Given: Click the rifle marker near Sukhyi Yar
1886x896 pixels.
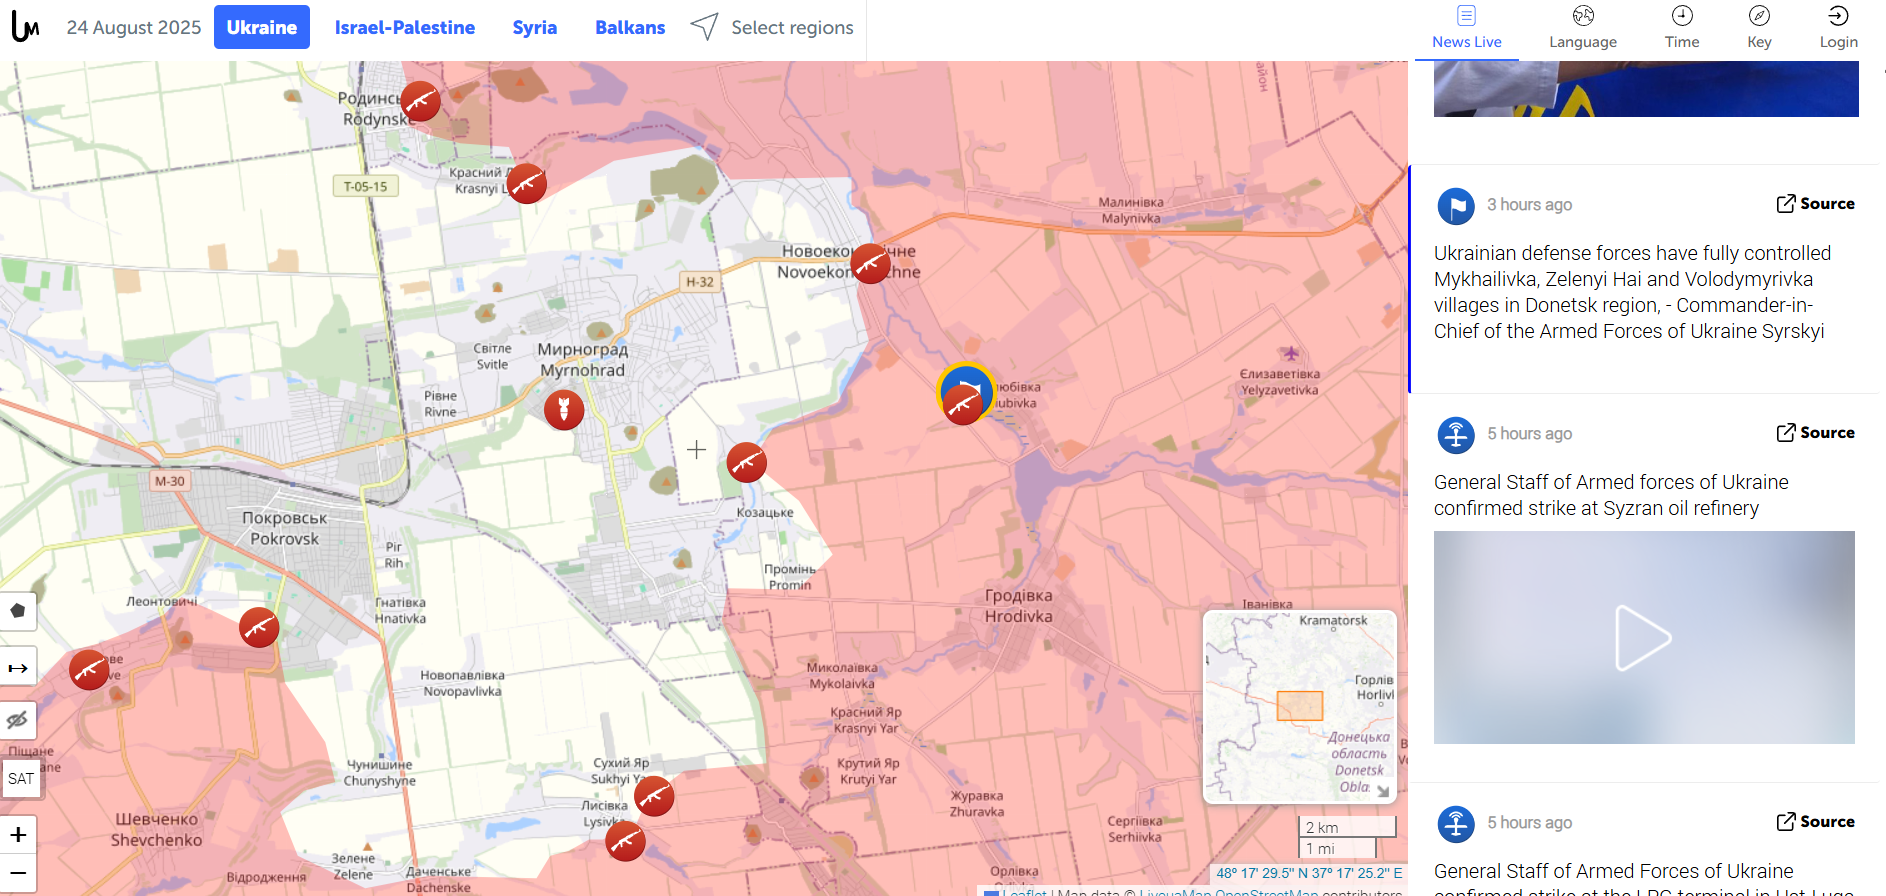Looking at the screenshot, I should [x=654, y=797].
